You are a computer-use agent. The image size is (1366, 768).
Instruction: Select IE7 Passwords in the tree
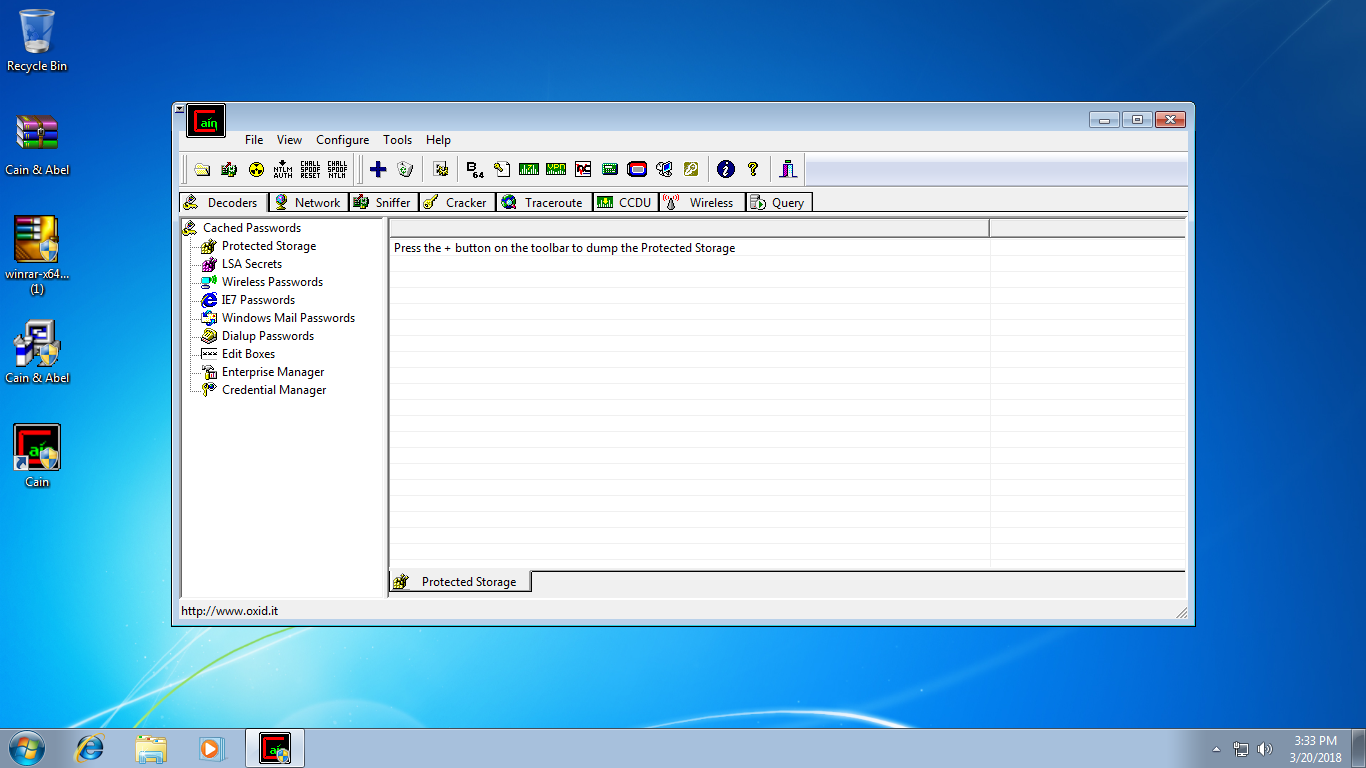(258, 300)
